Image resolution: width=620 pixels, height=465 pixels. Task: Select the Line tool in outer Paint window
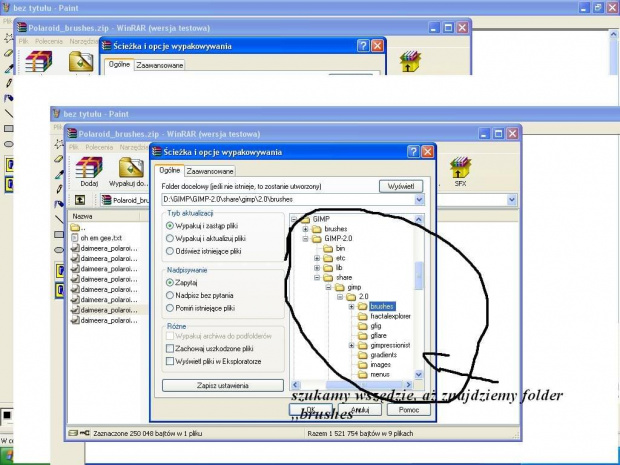[8, 113]
